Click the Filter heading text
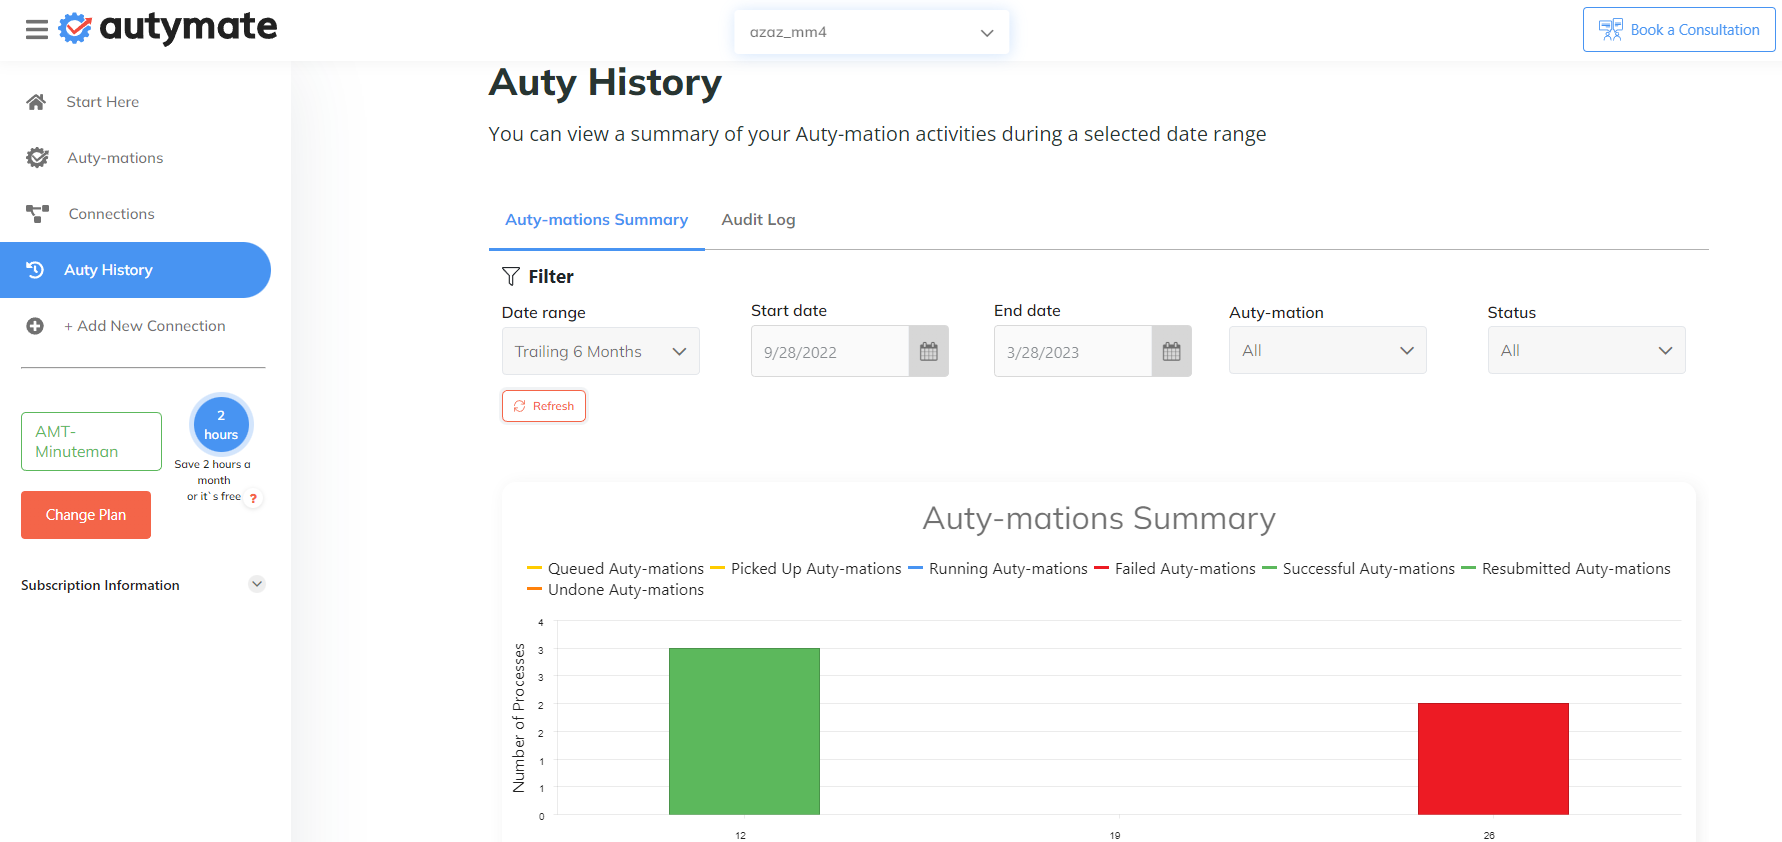Viewport: 1782px width, 842px height. [551, 276]
